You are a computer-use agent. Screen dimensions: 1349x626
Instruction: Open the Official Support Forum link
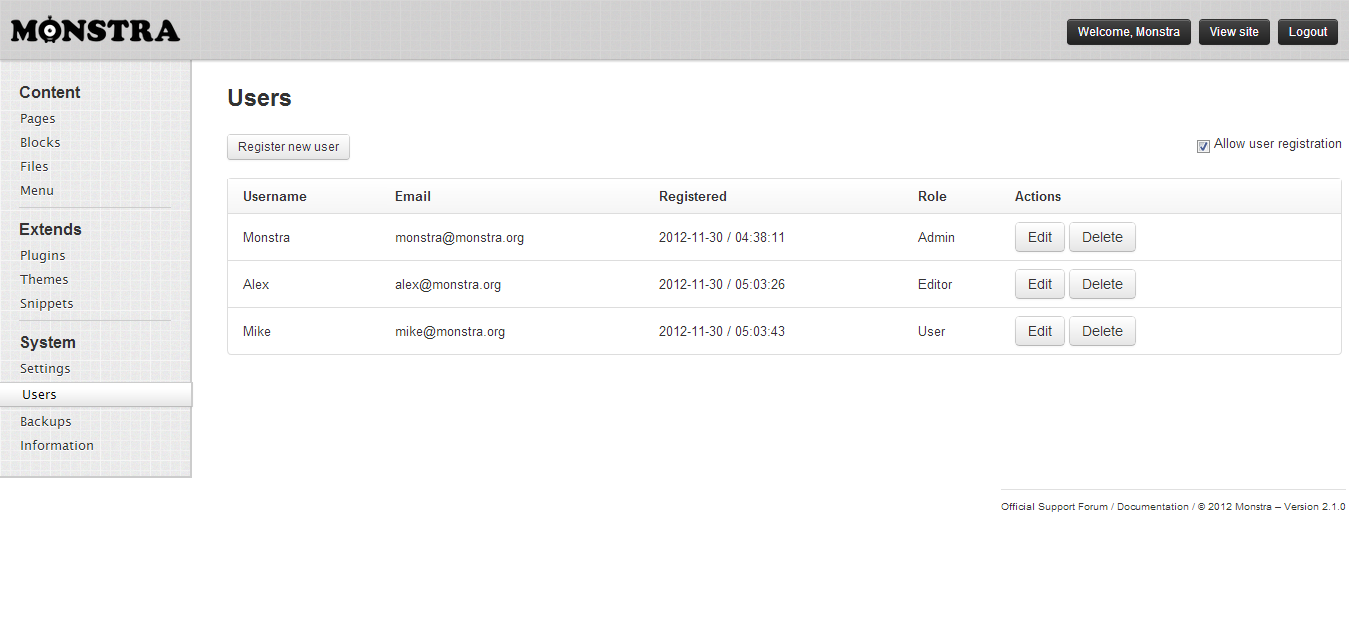pyautogui.click(x=1054, y=507)
